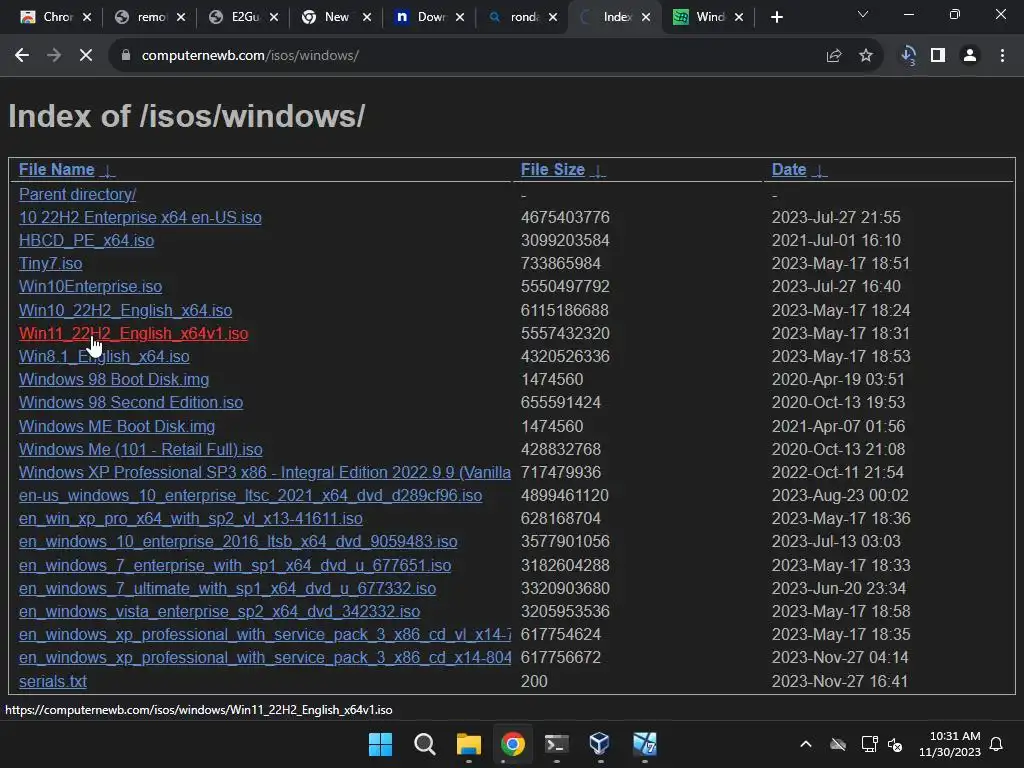1024x768 pixels.
Task: Open Windows 98 Second Edition.iso
Action: click(131, 402)
